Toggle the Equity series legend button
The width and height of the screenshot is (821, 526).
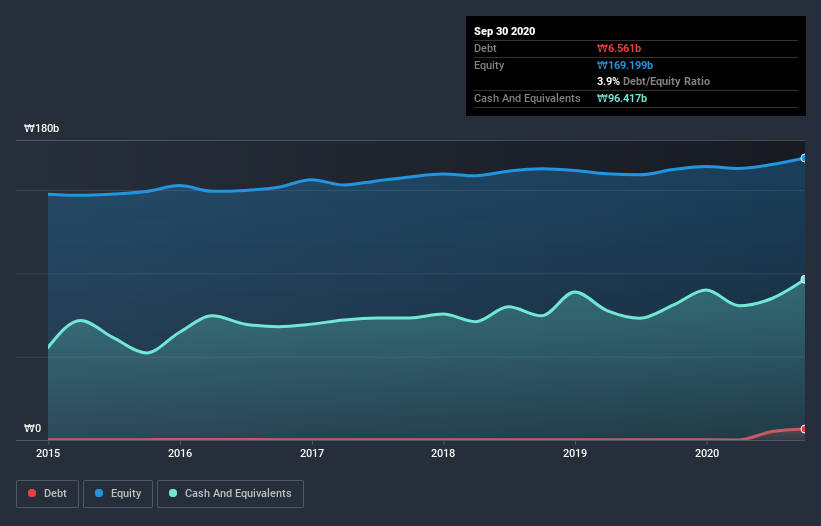118,494
